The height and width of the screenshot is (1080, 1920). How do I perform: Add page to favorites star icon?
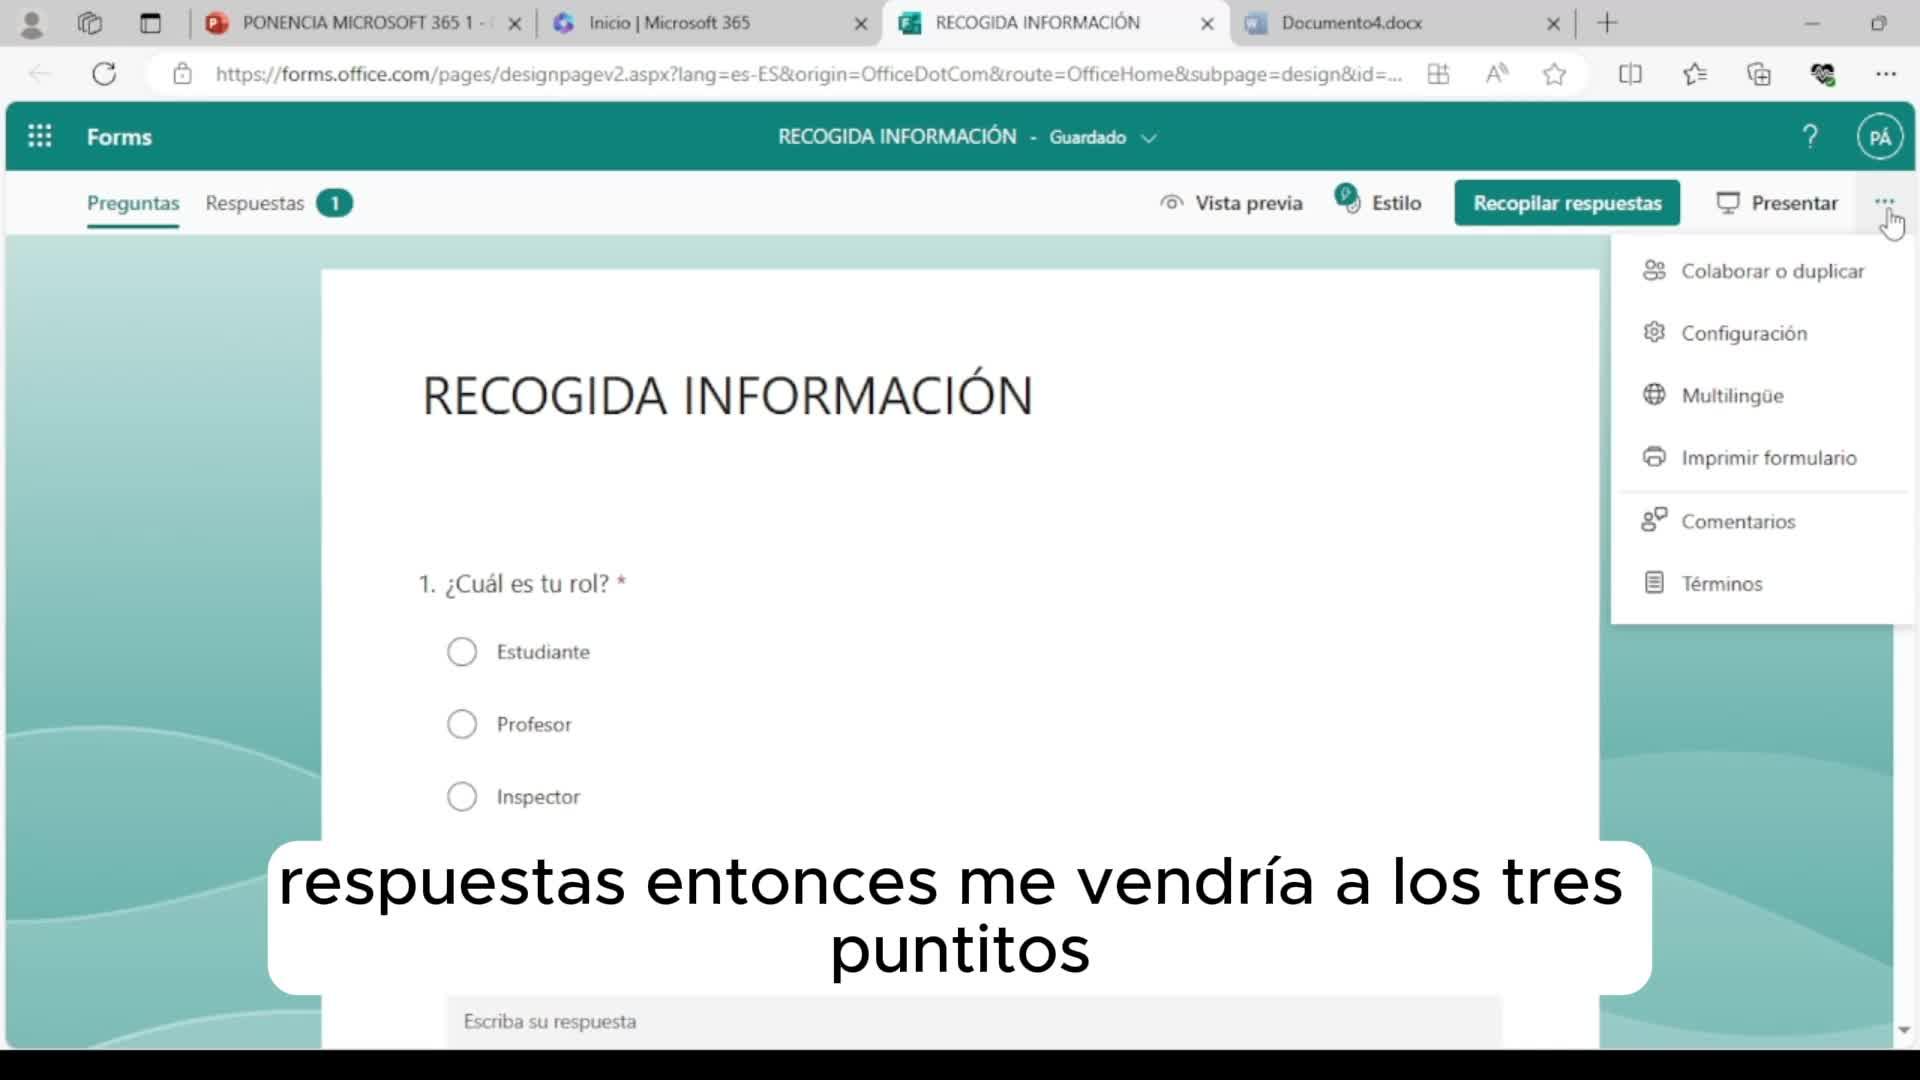[x=1554, y=74]
